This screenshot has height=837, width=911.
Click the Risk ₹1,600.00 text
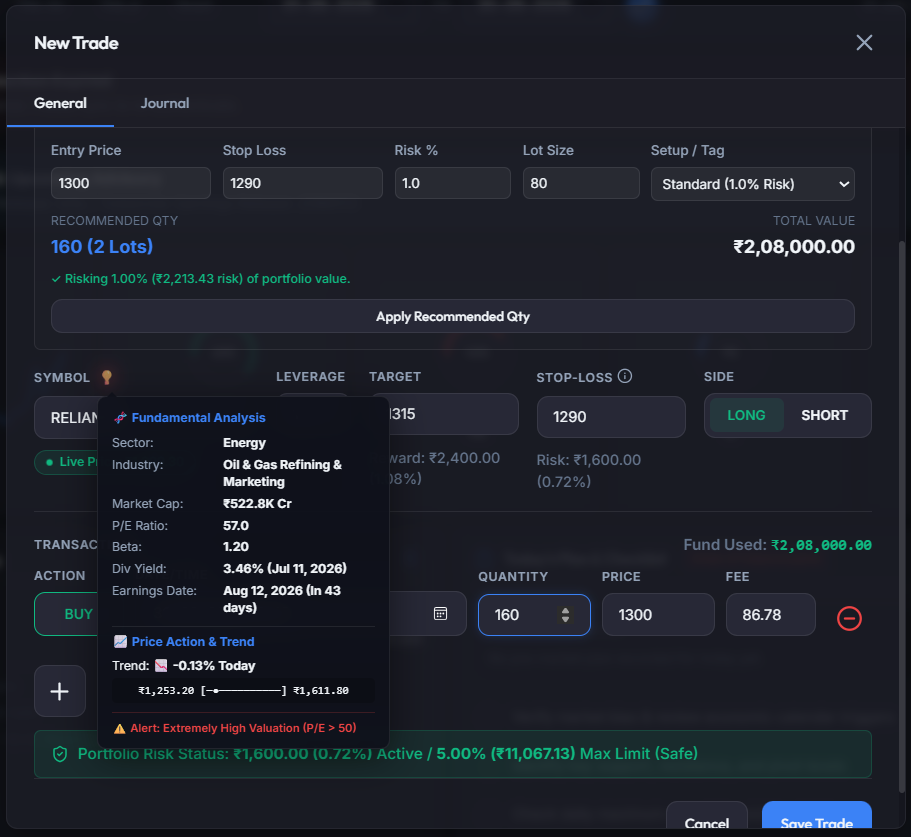pos(589,470)
